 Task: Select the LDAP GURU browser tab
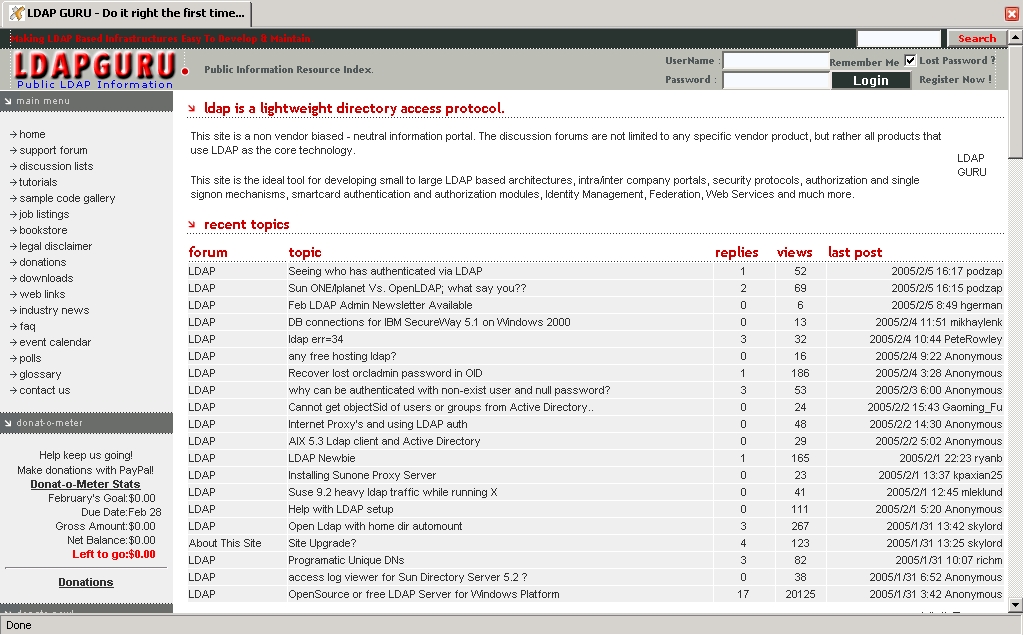(127, 13)
